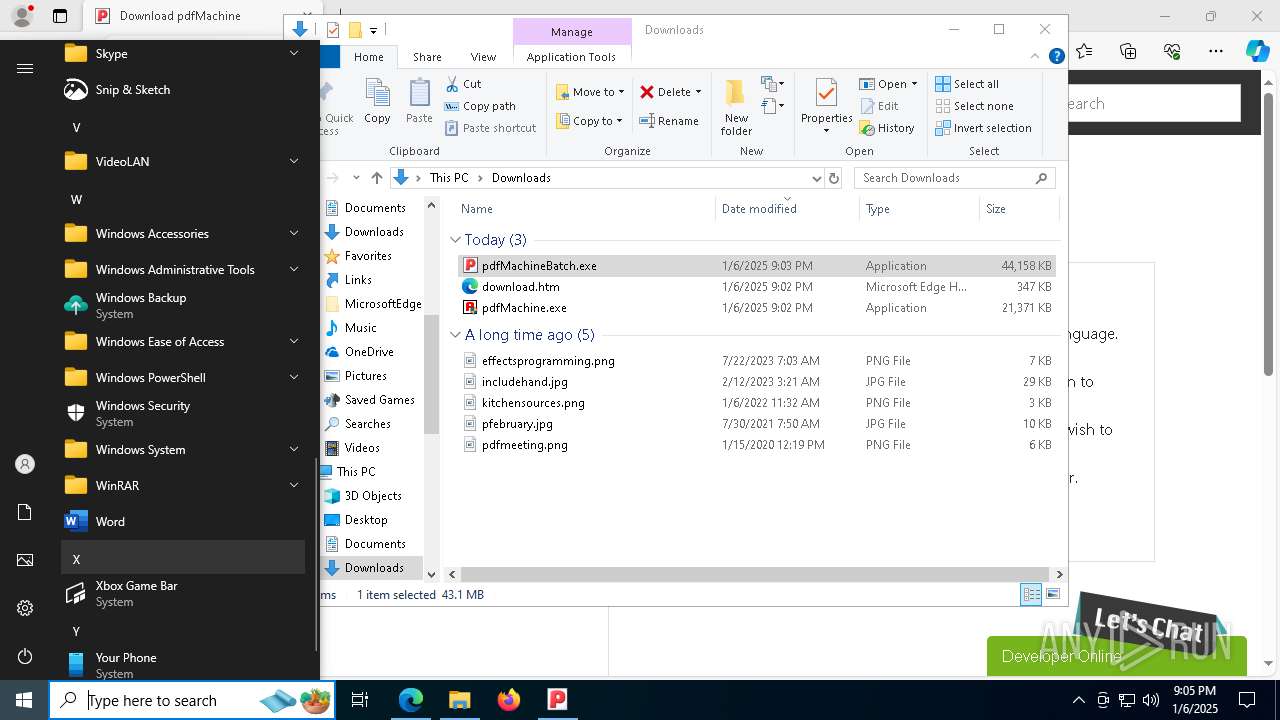Viewport: 1280px width, 720px height.
Task: Go up one folder level
Action: tap(376, 178)
